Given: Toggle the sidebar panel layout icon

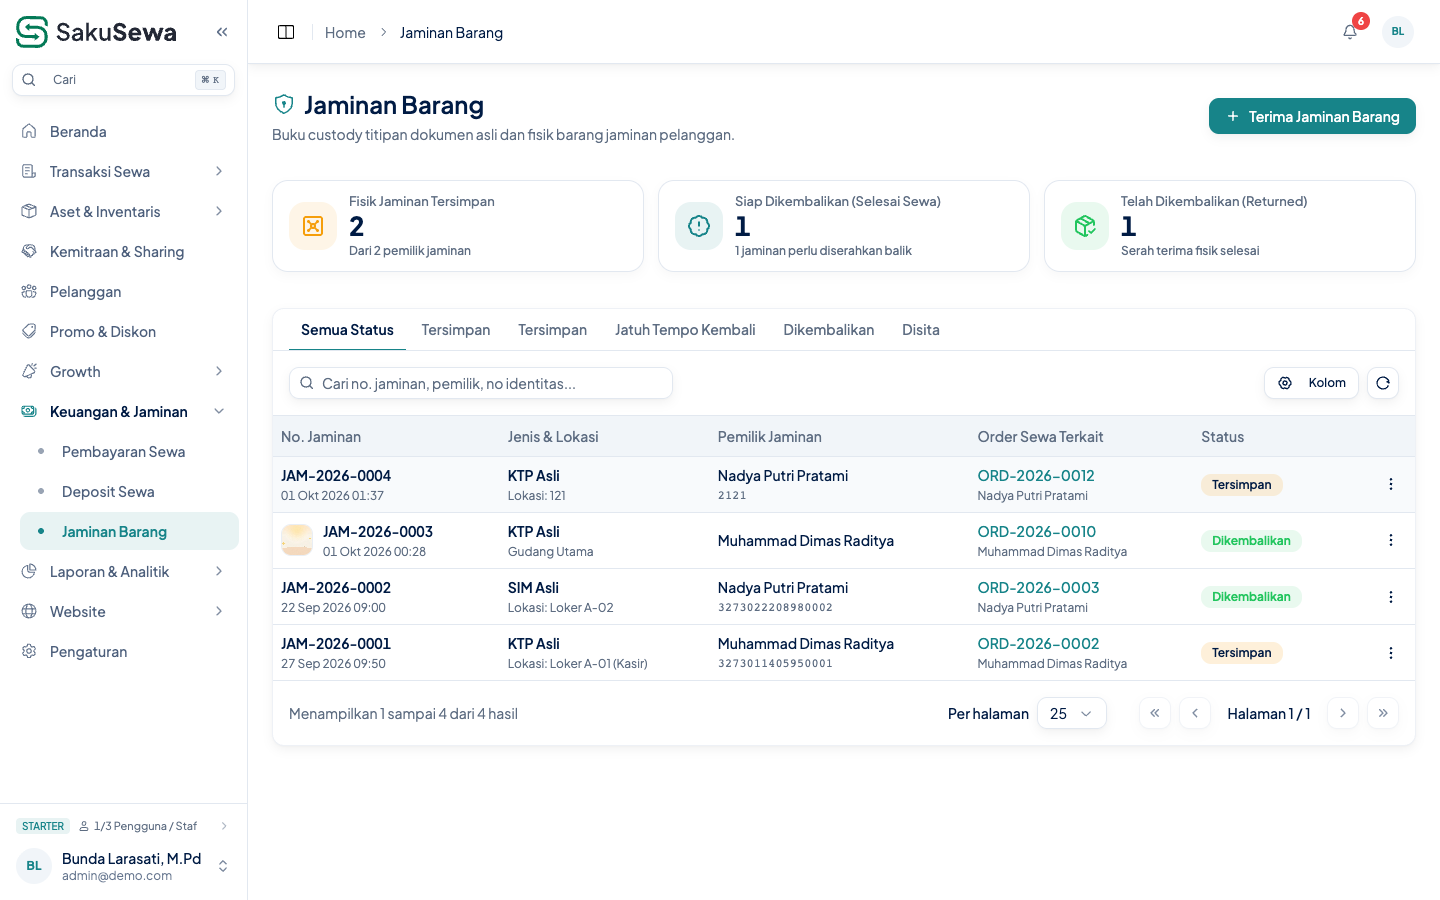Looking at the screenshot, I should click(286, 32).
